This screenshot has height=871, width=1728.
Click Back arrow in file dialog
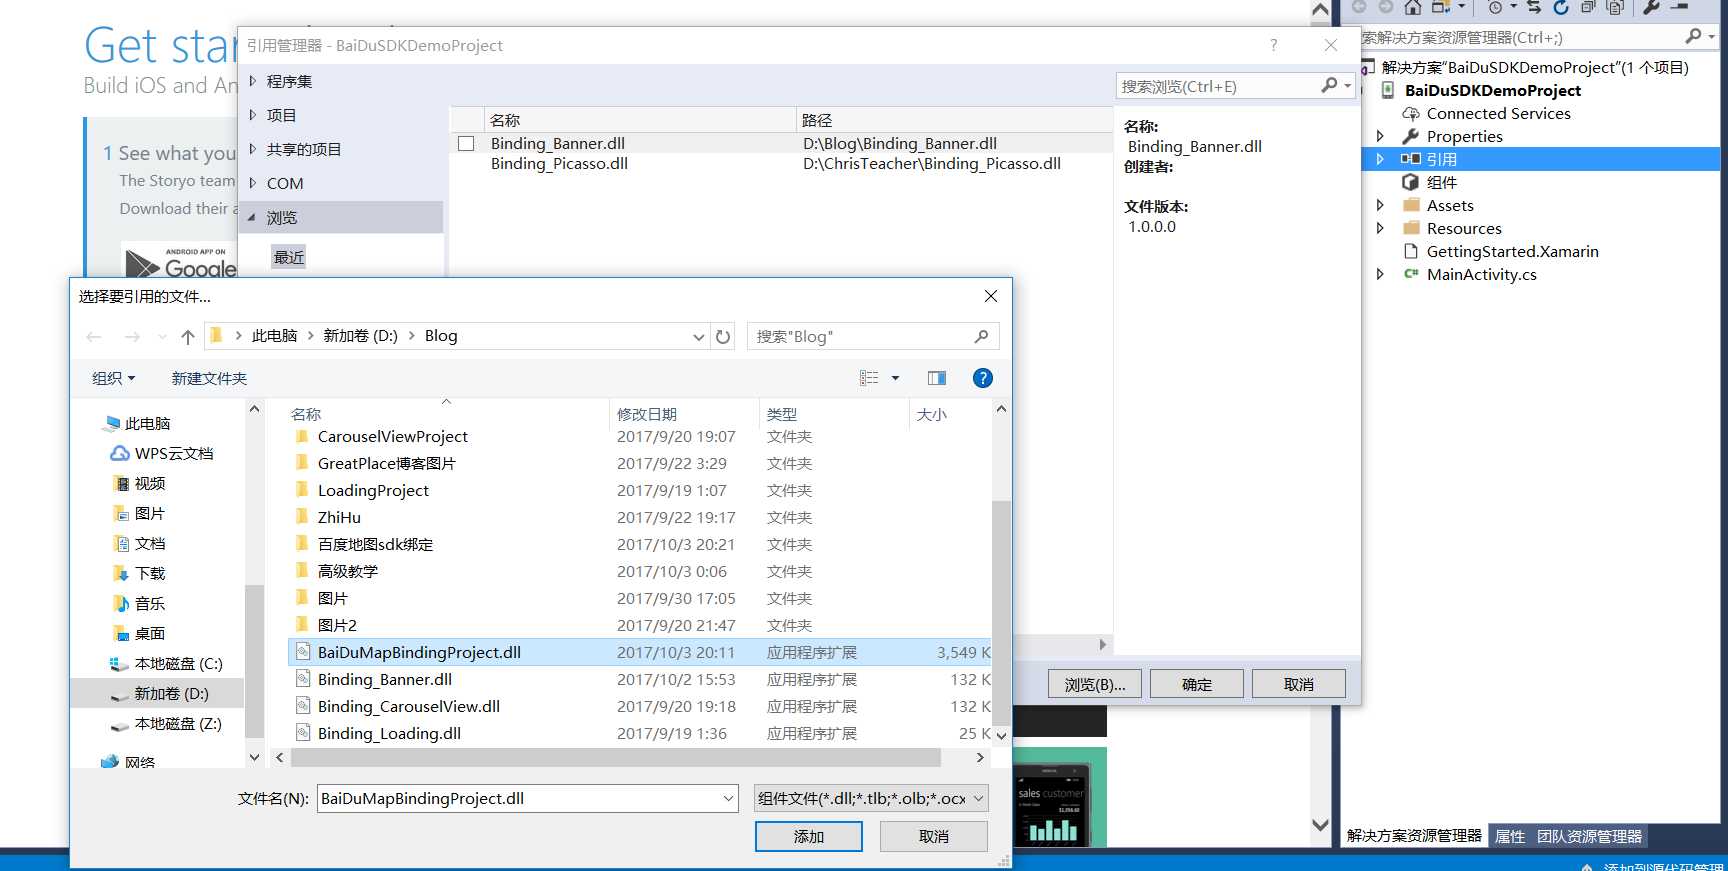pyautogui.click(x=94, y=337)
